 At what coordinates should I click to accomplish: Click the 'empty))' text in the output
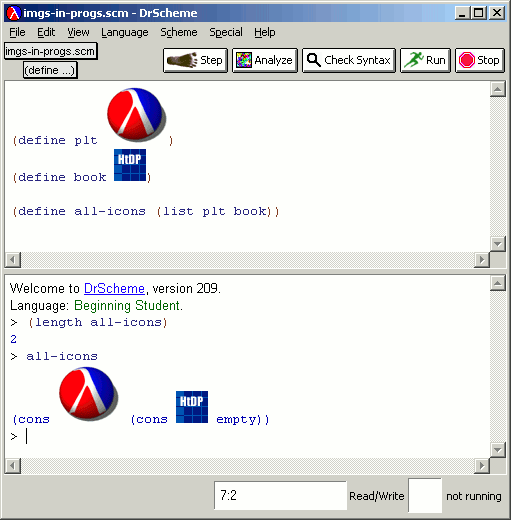(243, 419)
